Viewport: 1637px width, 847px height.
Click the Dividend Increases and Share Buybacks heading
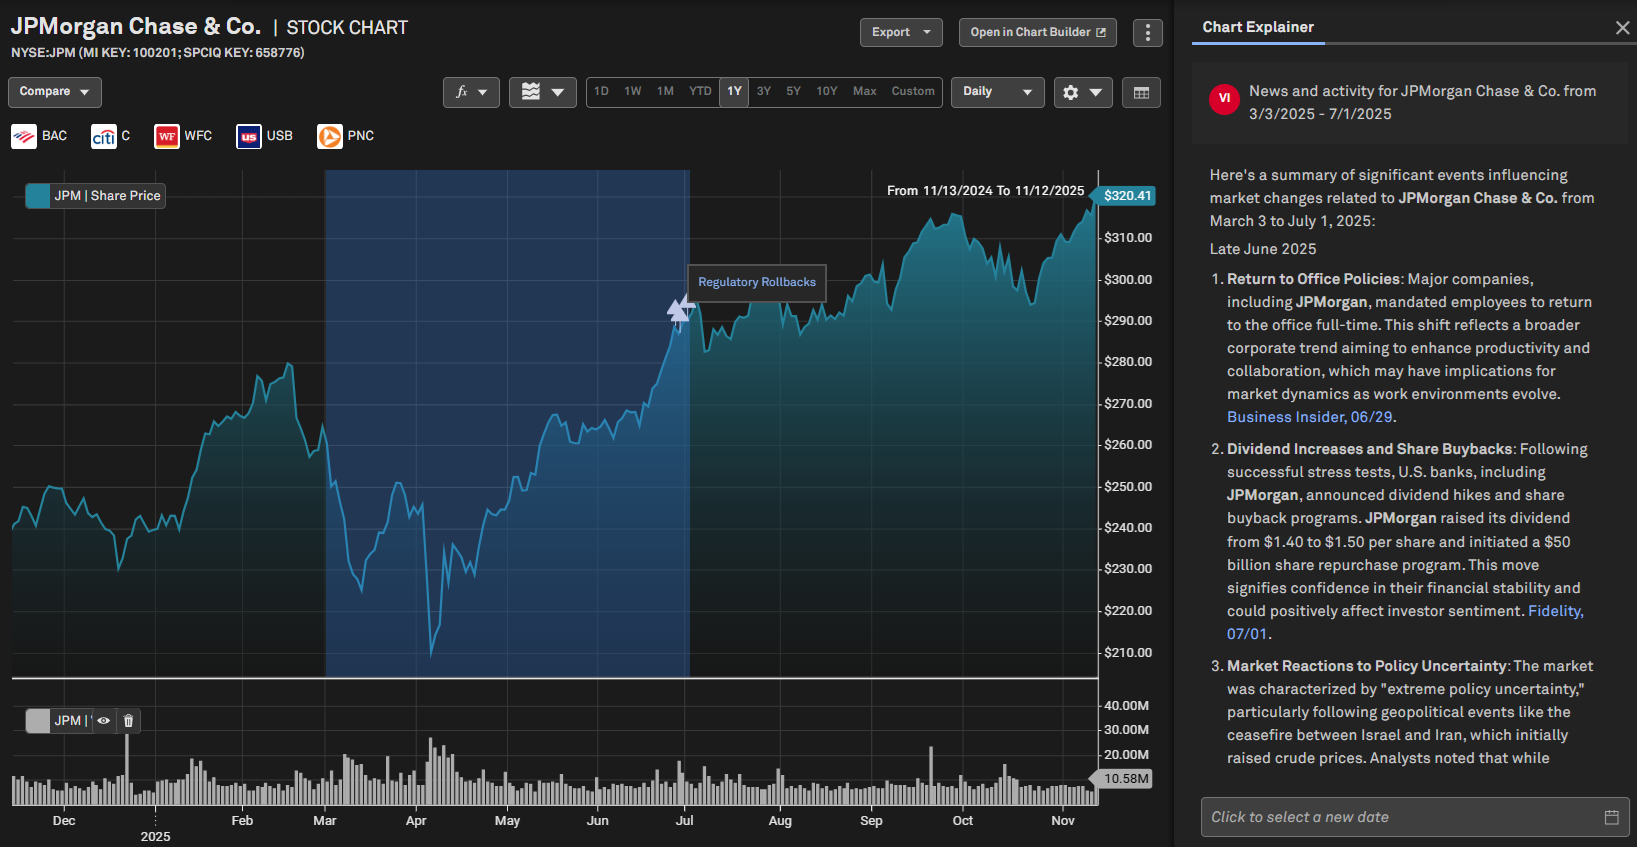coord(1370,449)
